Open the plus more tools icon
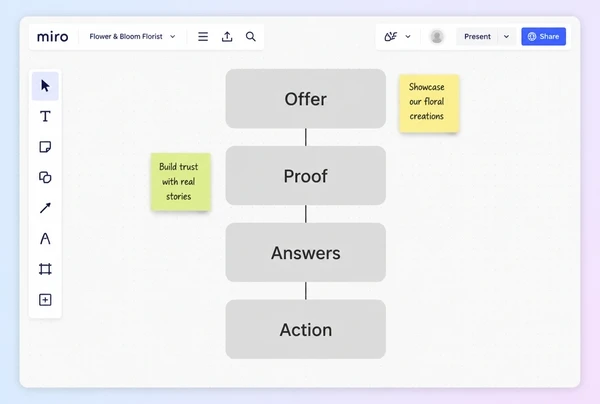Screen dimensions: 600x404 coord(45,300)
